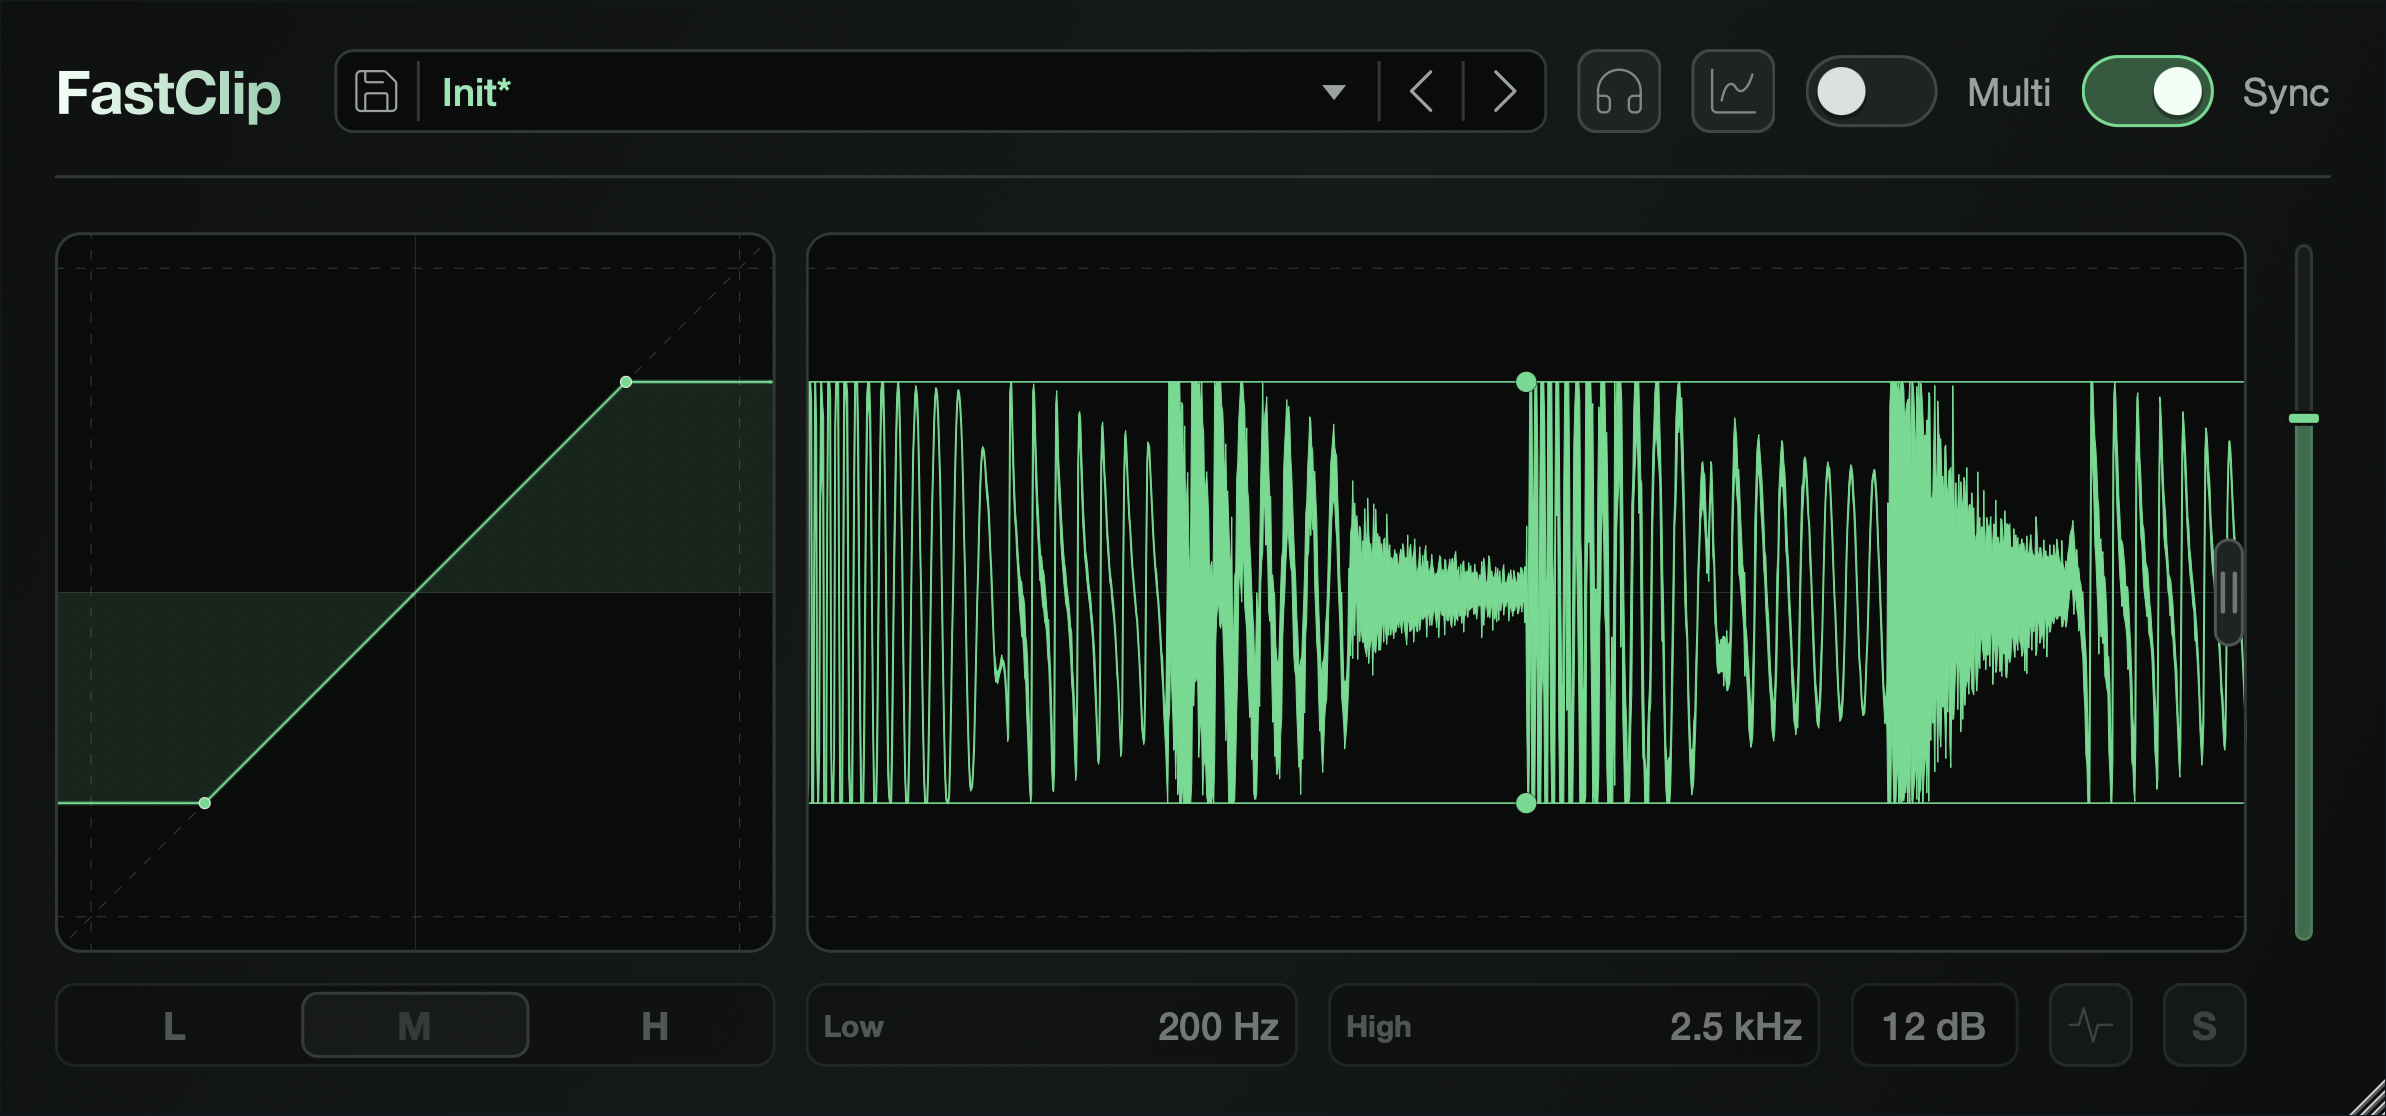The height and width of the screenshot is (1116, 2386).
Task: Click the High 2.5 kHz crossover field
Action: pyautogui.click(x=1574, y=1026)
